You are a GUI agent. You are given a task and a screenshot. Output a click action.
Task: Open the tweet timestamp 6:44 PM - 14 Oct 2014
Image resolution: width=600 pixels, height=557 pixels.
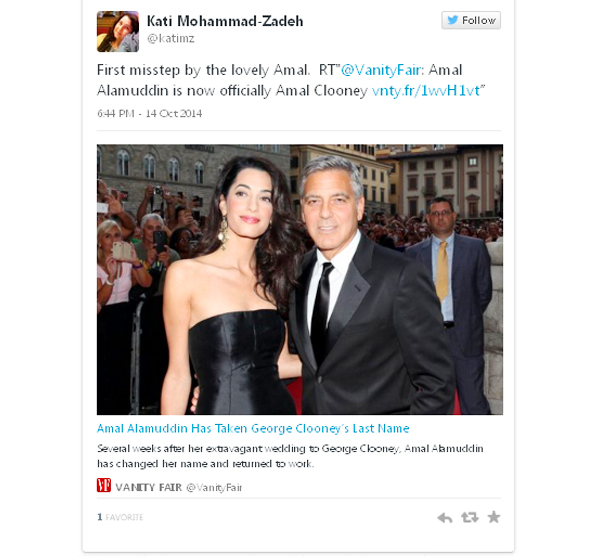[150, 114]
